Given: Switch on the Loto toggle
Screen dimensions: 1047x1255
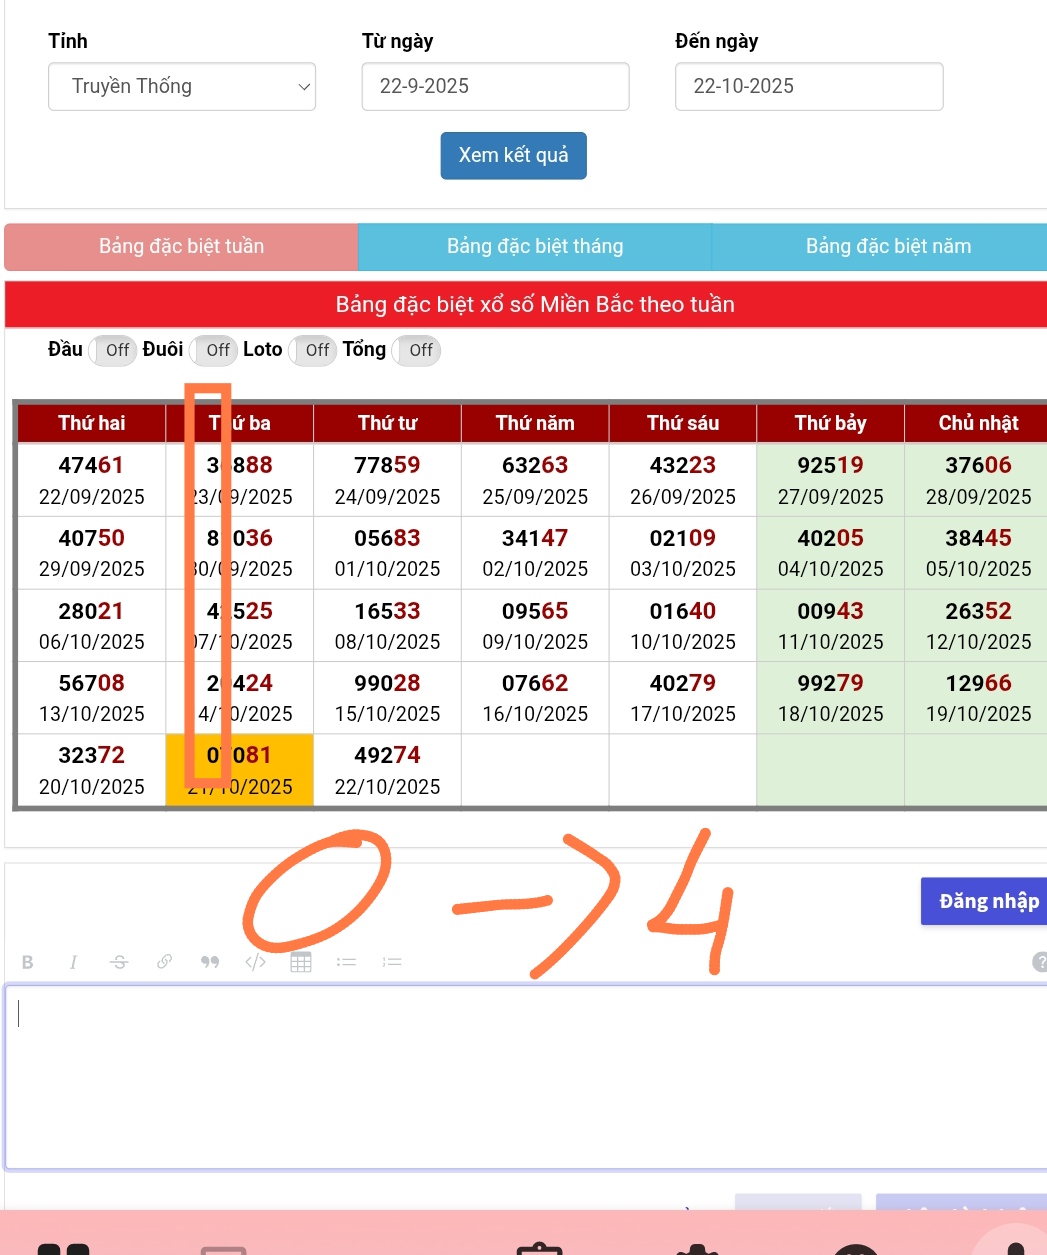Looking at the screenshot, I should point(313,351).
